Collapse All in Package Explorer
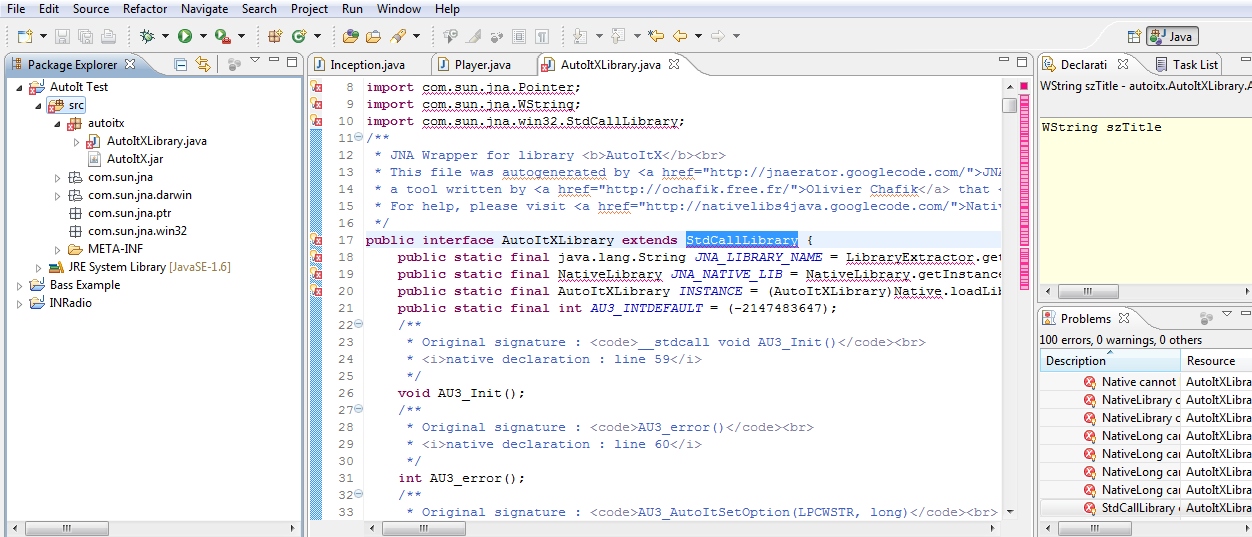 click(181, 64)
